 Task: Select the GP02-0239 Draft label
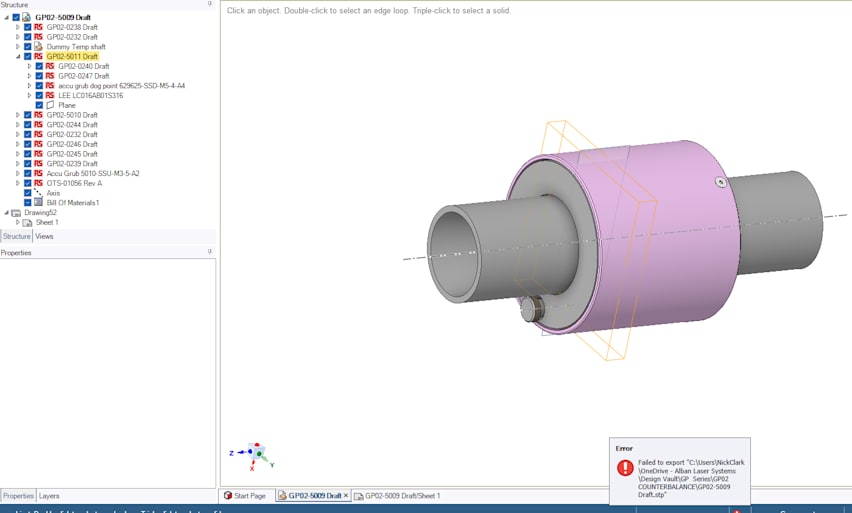coord(72,164)
